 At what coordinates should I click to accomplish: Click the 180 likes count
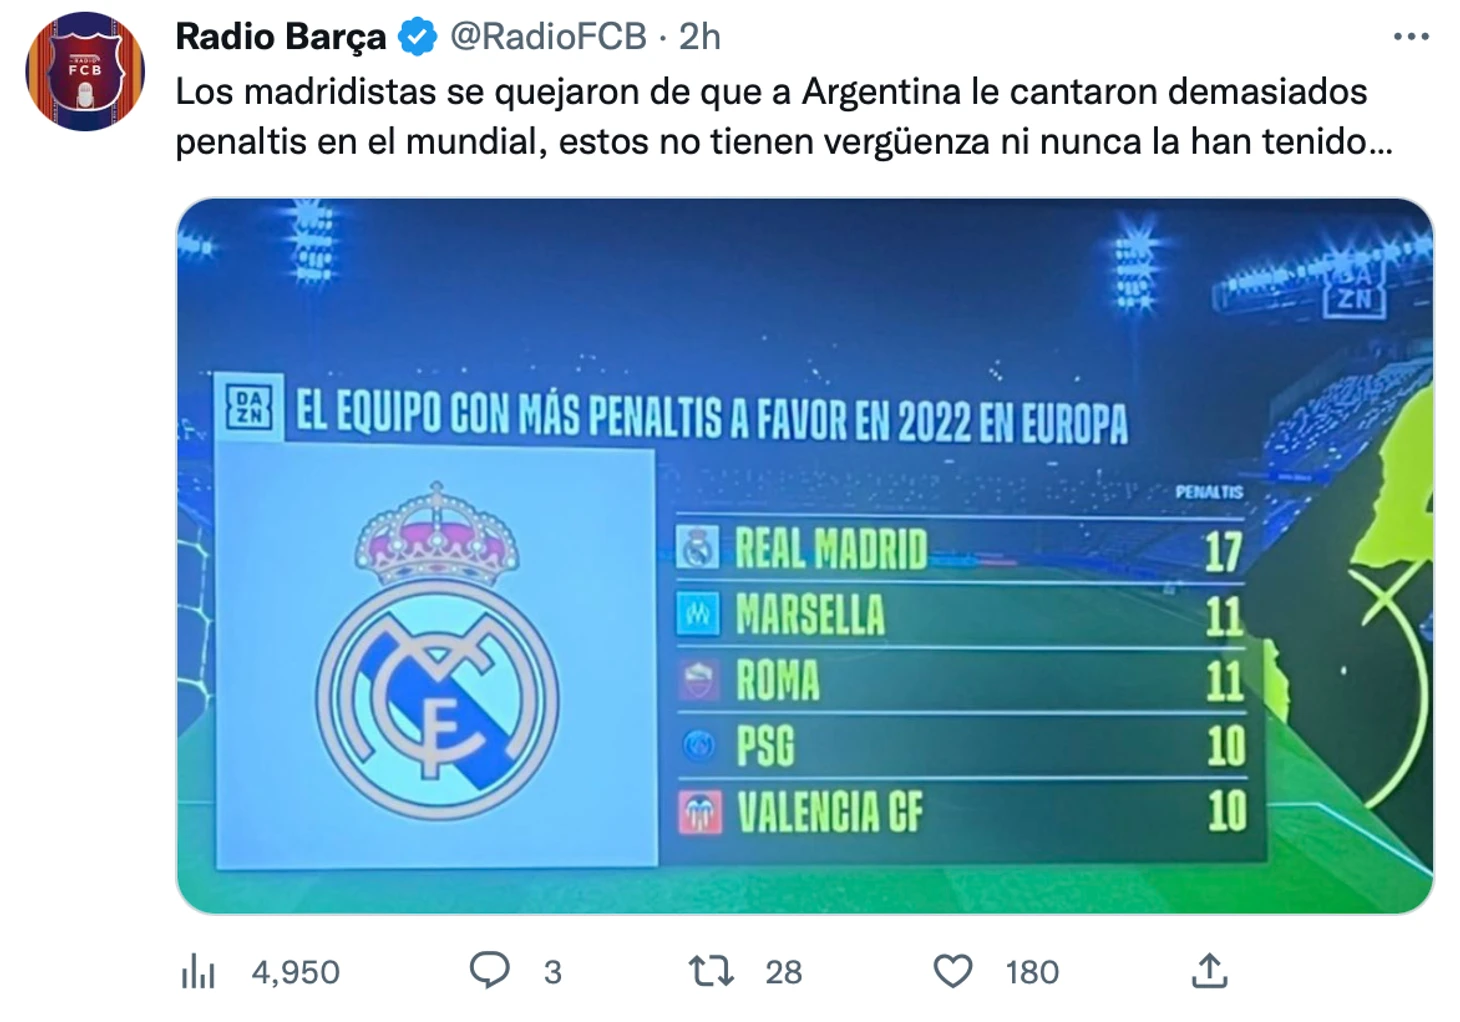click(x=1032, y=972)
